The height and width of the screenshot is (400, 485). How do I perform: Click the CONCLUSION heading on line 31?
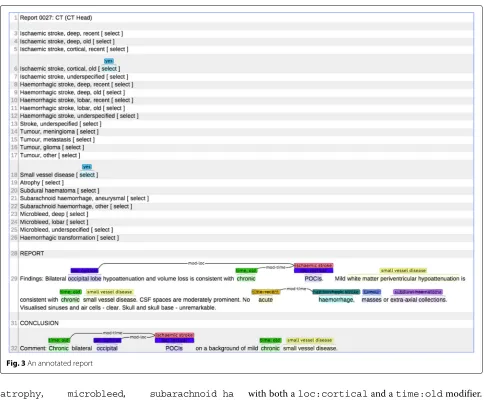pyautogui.click(x=39, y=323)
